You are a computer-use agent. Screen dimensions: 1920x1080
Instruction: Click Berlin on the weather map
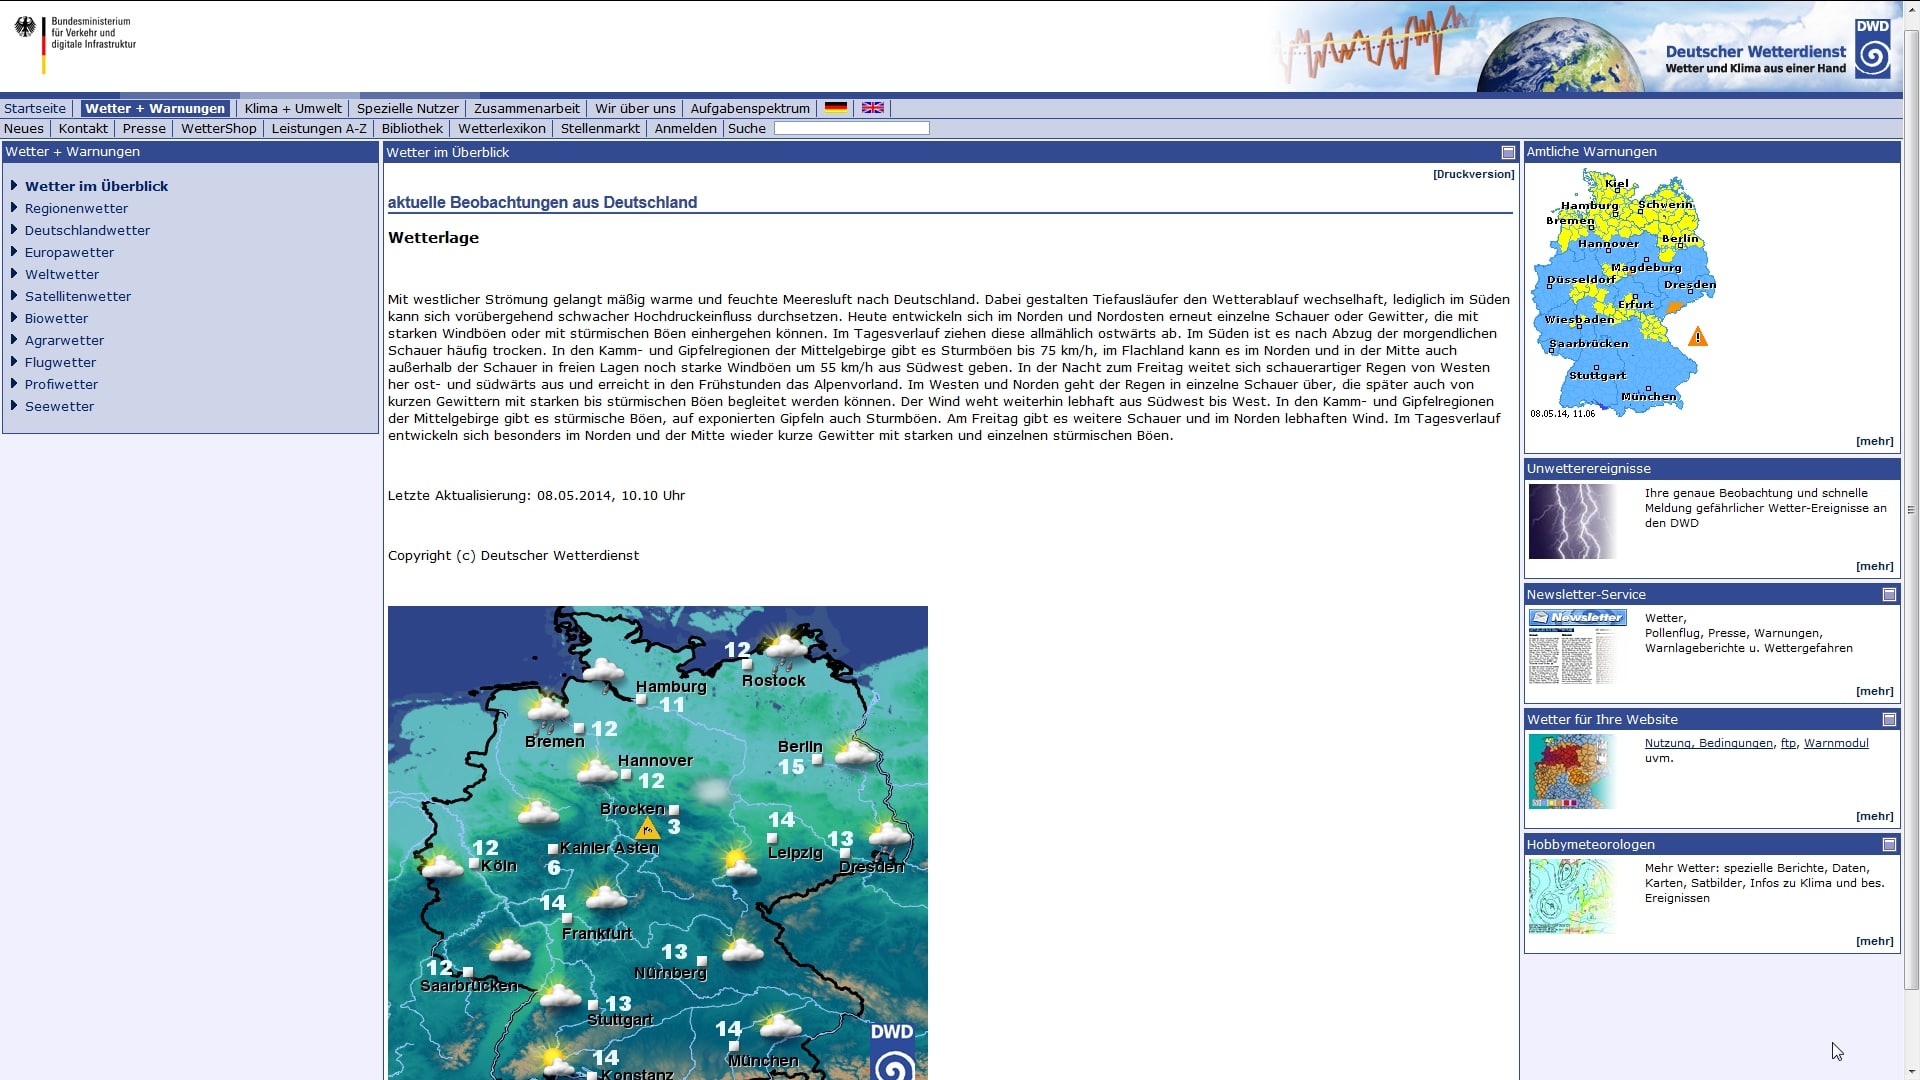pyautogui.click(x=800, y=746)
